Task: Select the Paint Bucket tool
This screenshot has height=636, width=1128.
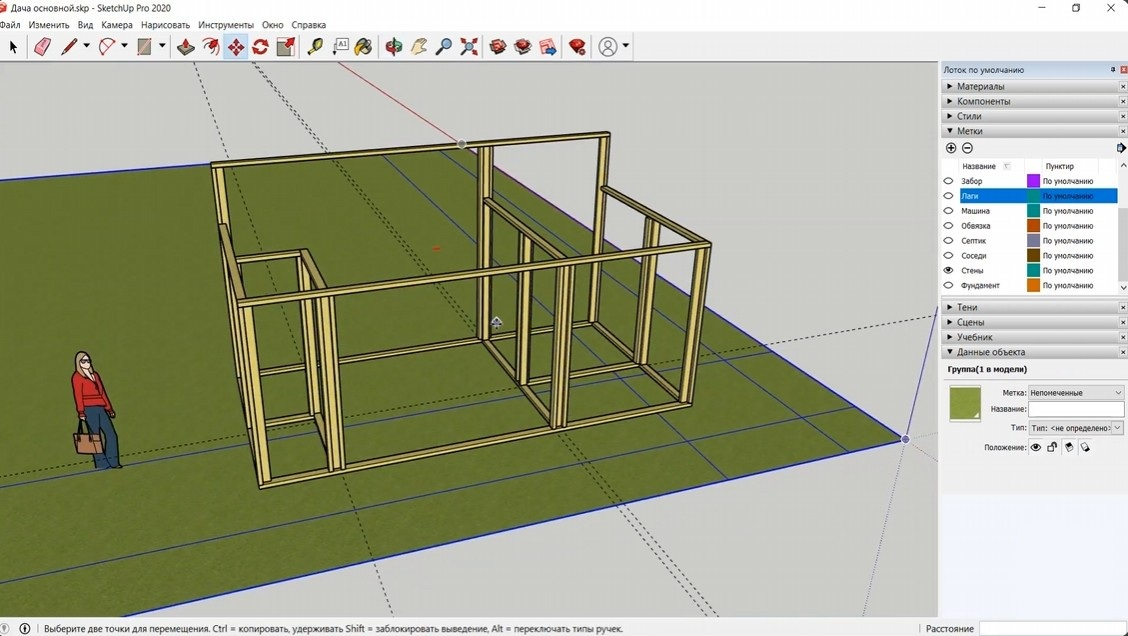Action: click(x=364, y=47)
